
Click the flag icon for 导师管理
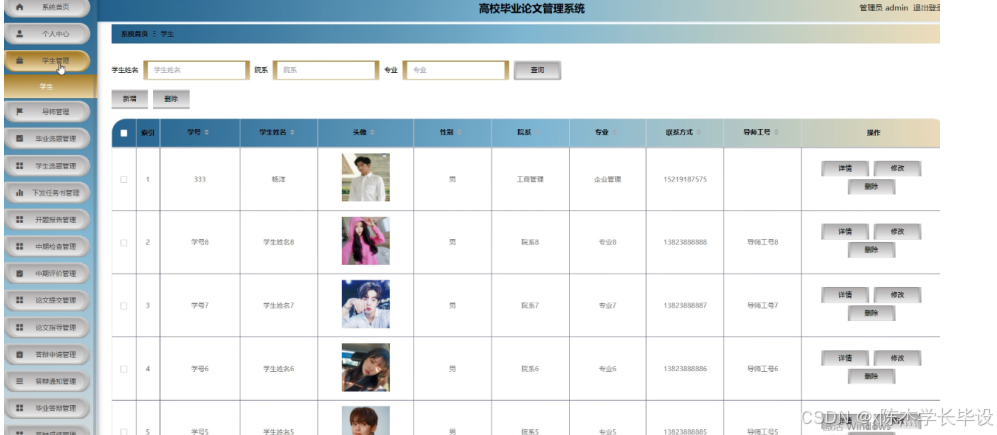pos(20,112)
